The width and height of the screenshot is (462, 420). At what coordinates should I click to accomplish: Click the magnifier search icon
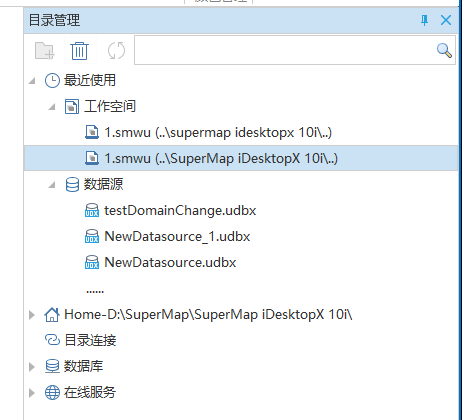[x=444, y=50]
